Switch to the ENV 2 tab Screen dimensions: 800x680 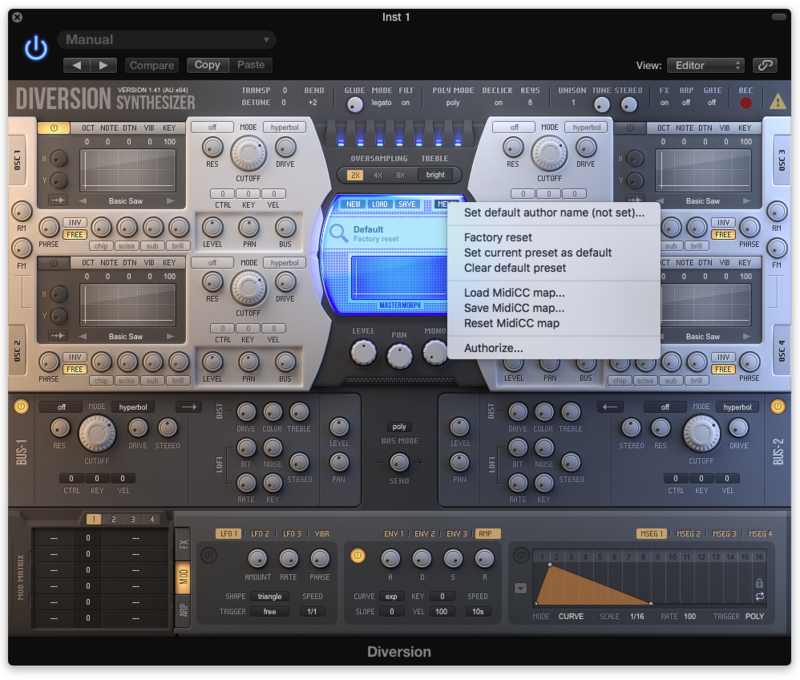click(424, 534)
